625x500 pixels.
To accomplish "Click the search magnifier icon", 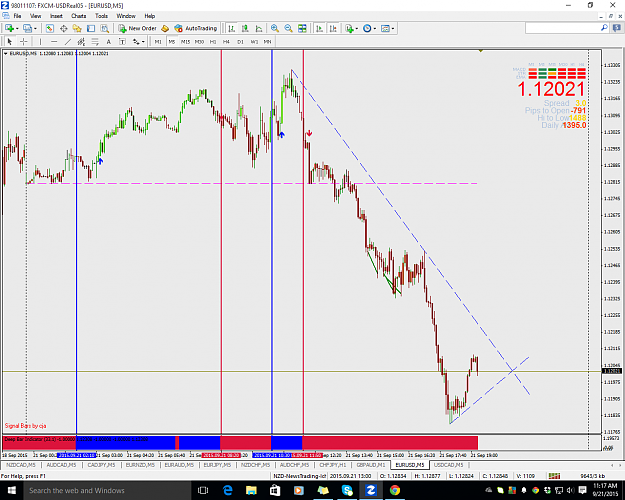I will tap(604, 28).
